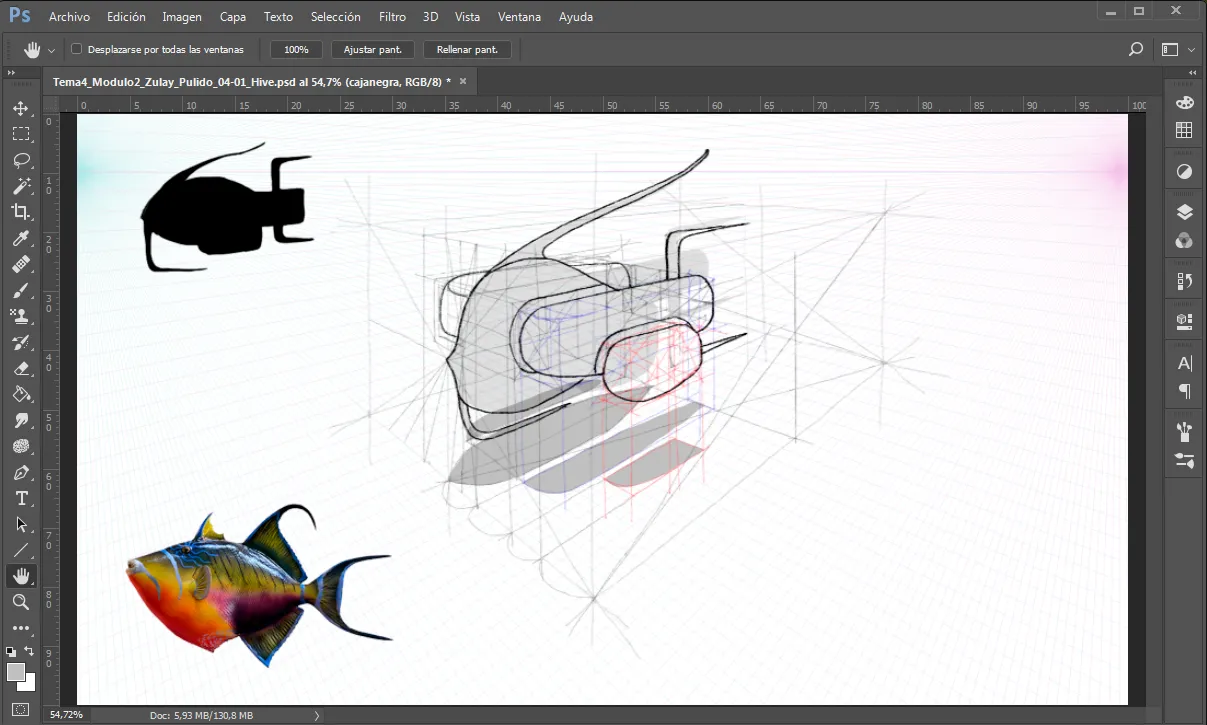
Task: Select the Eraser tool
Action: pos(21,368)
